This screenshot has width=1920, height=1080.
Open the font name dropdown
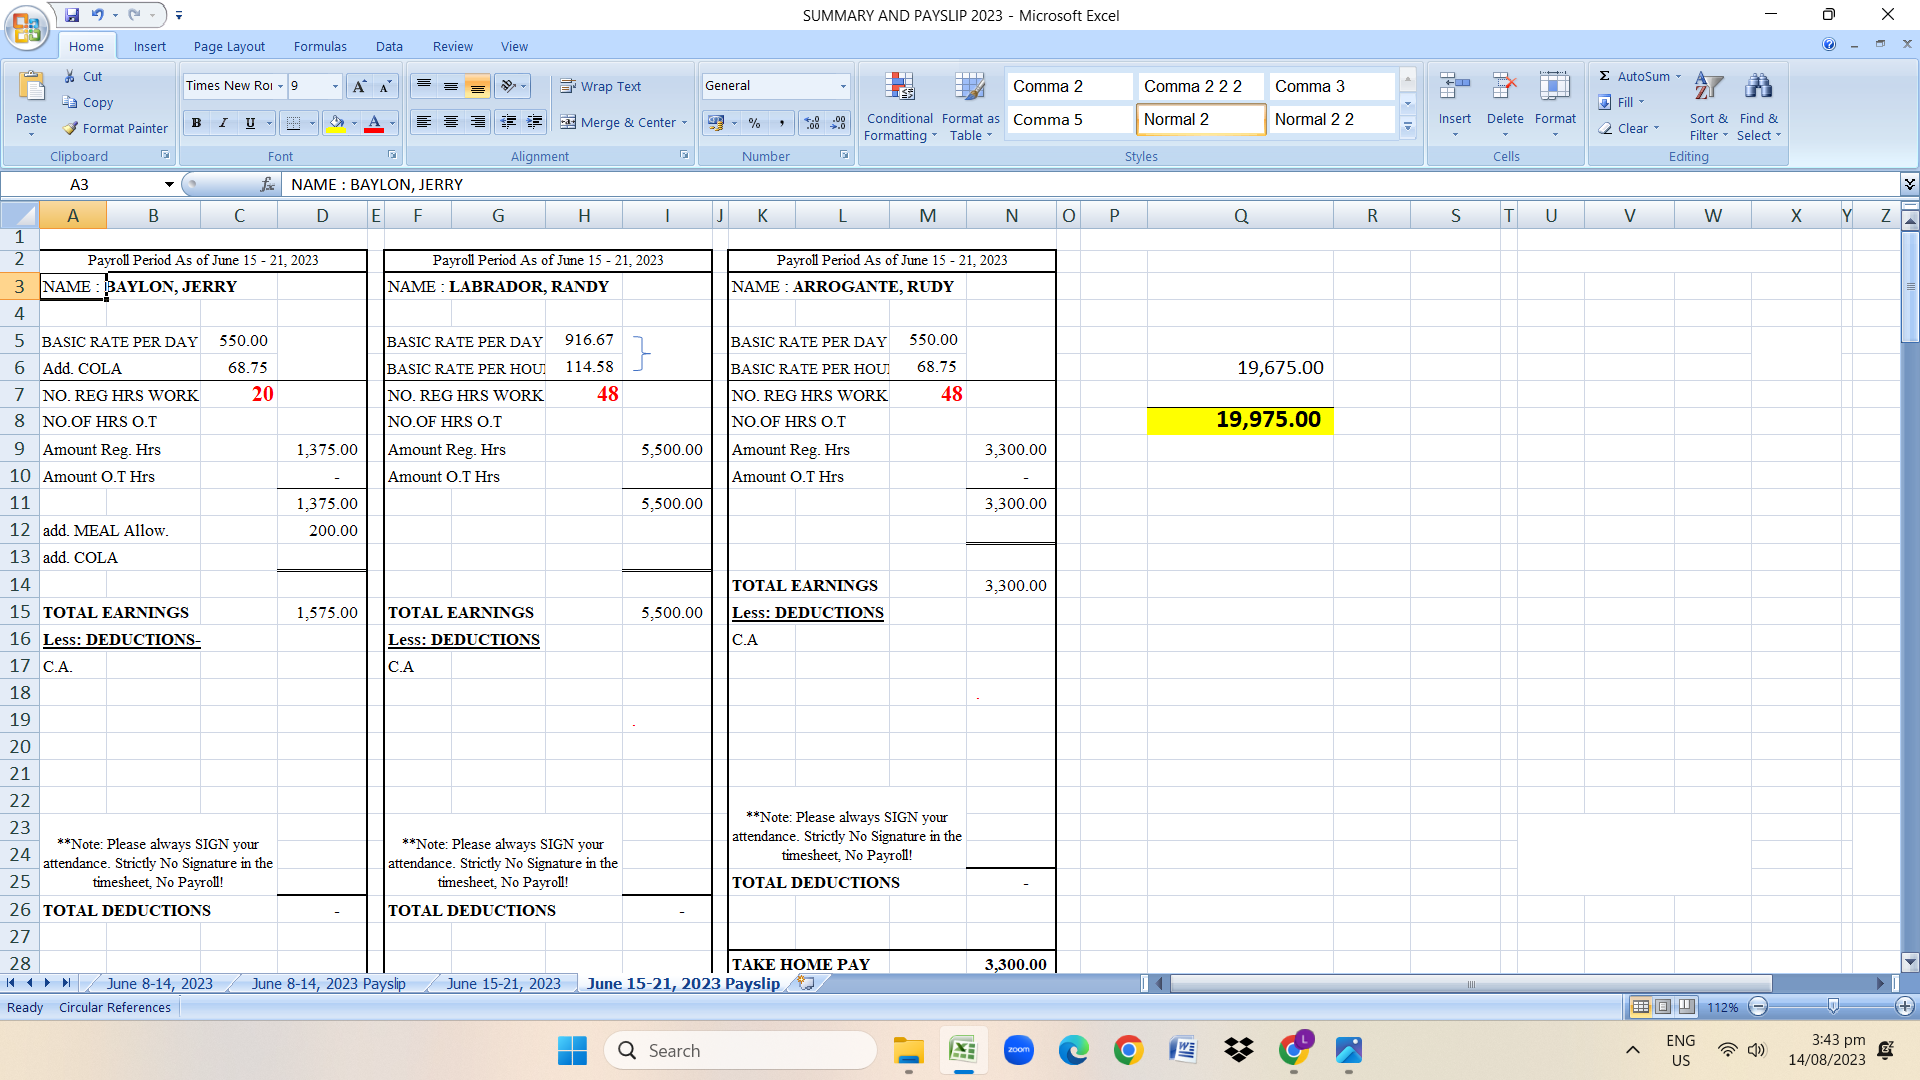281,86
